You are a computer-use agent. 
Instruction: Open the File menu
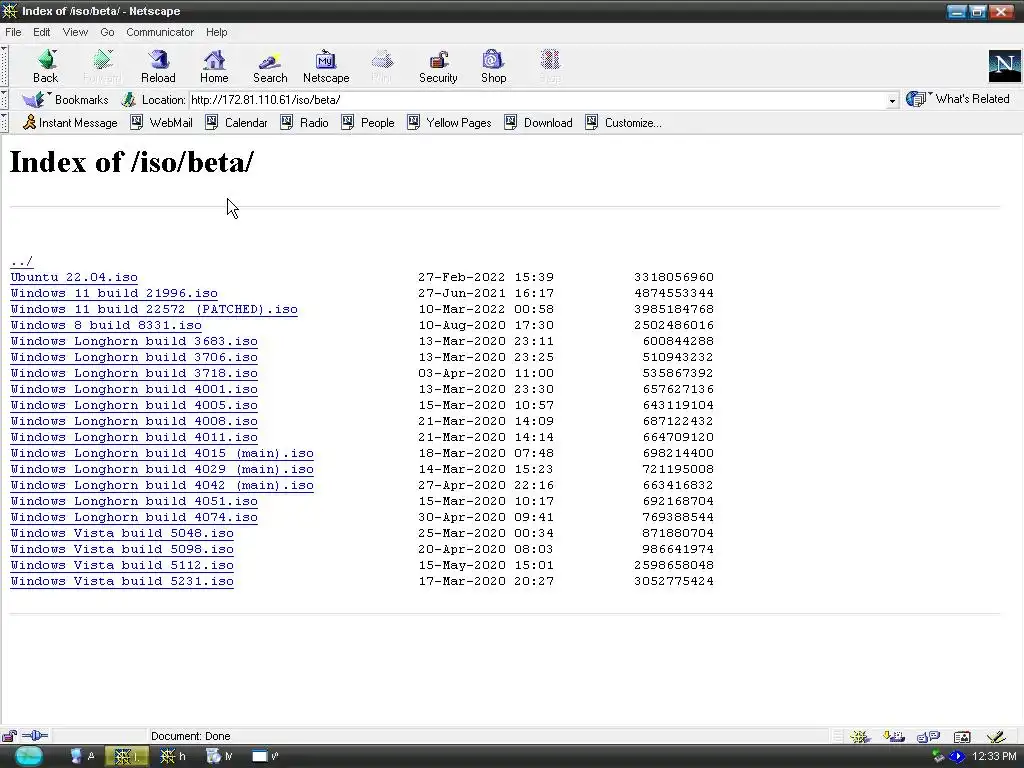(x=13, y=32)
